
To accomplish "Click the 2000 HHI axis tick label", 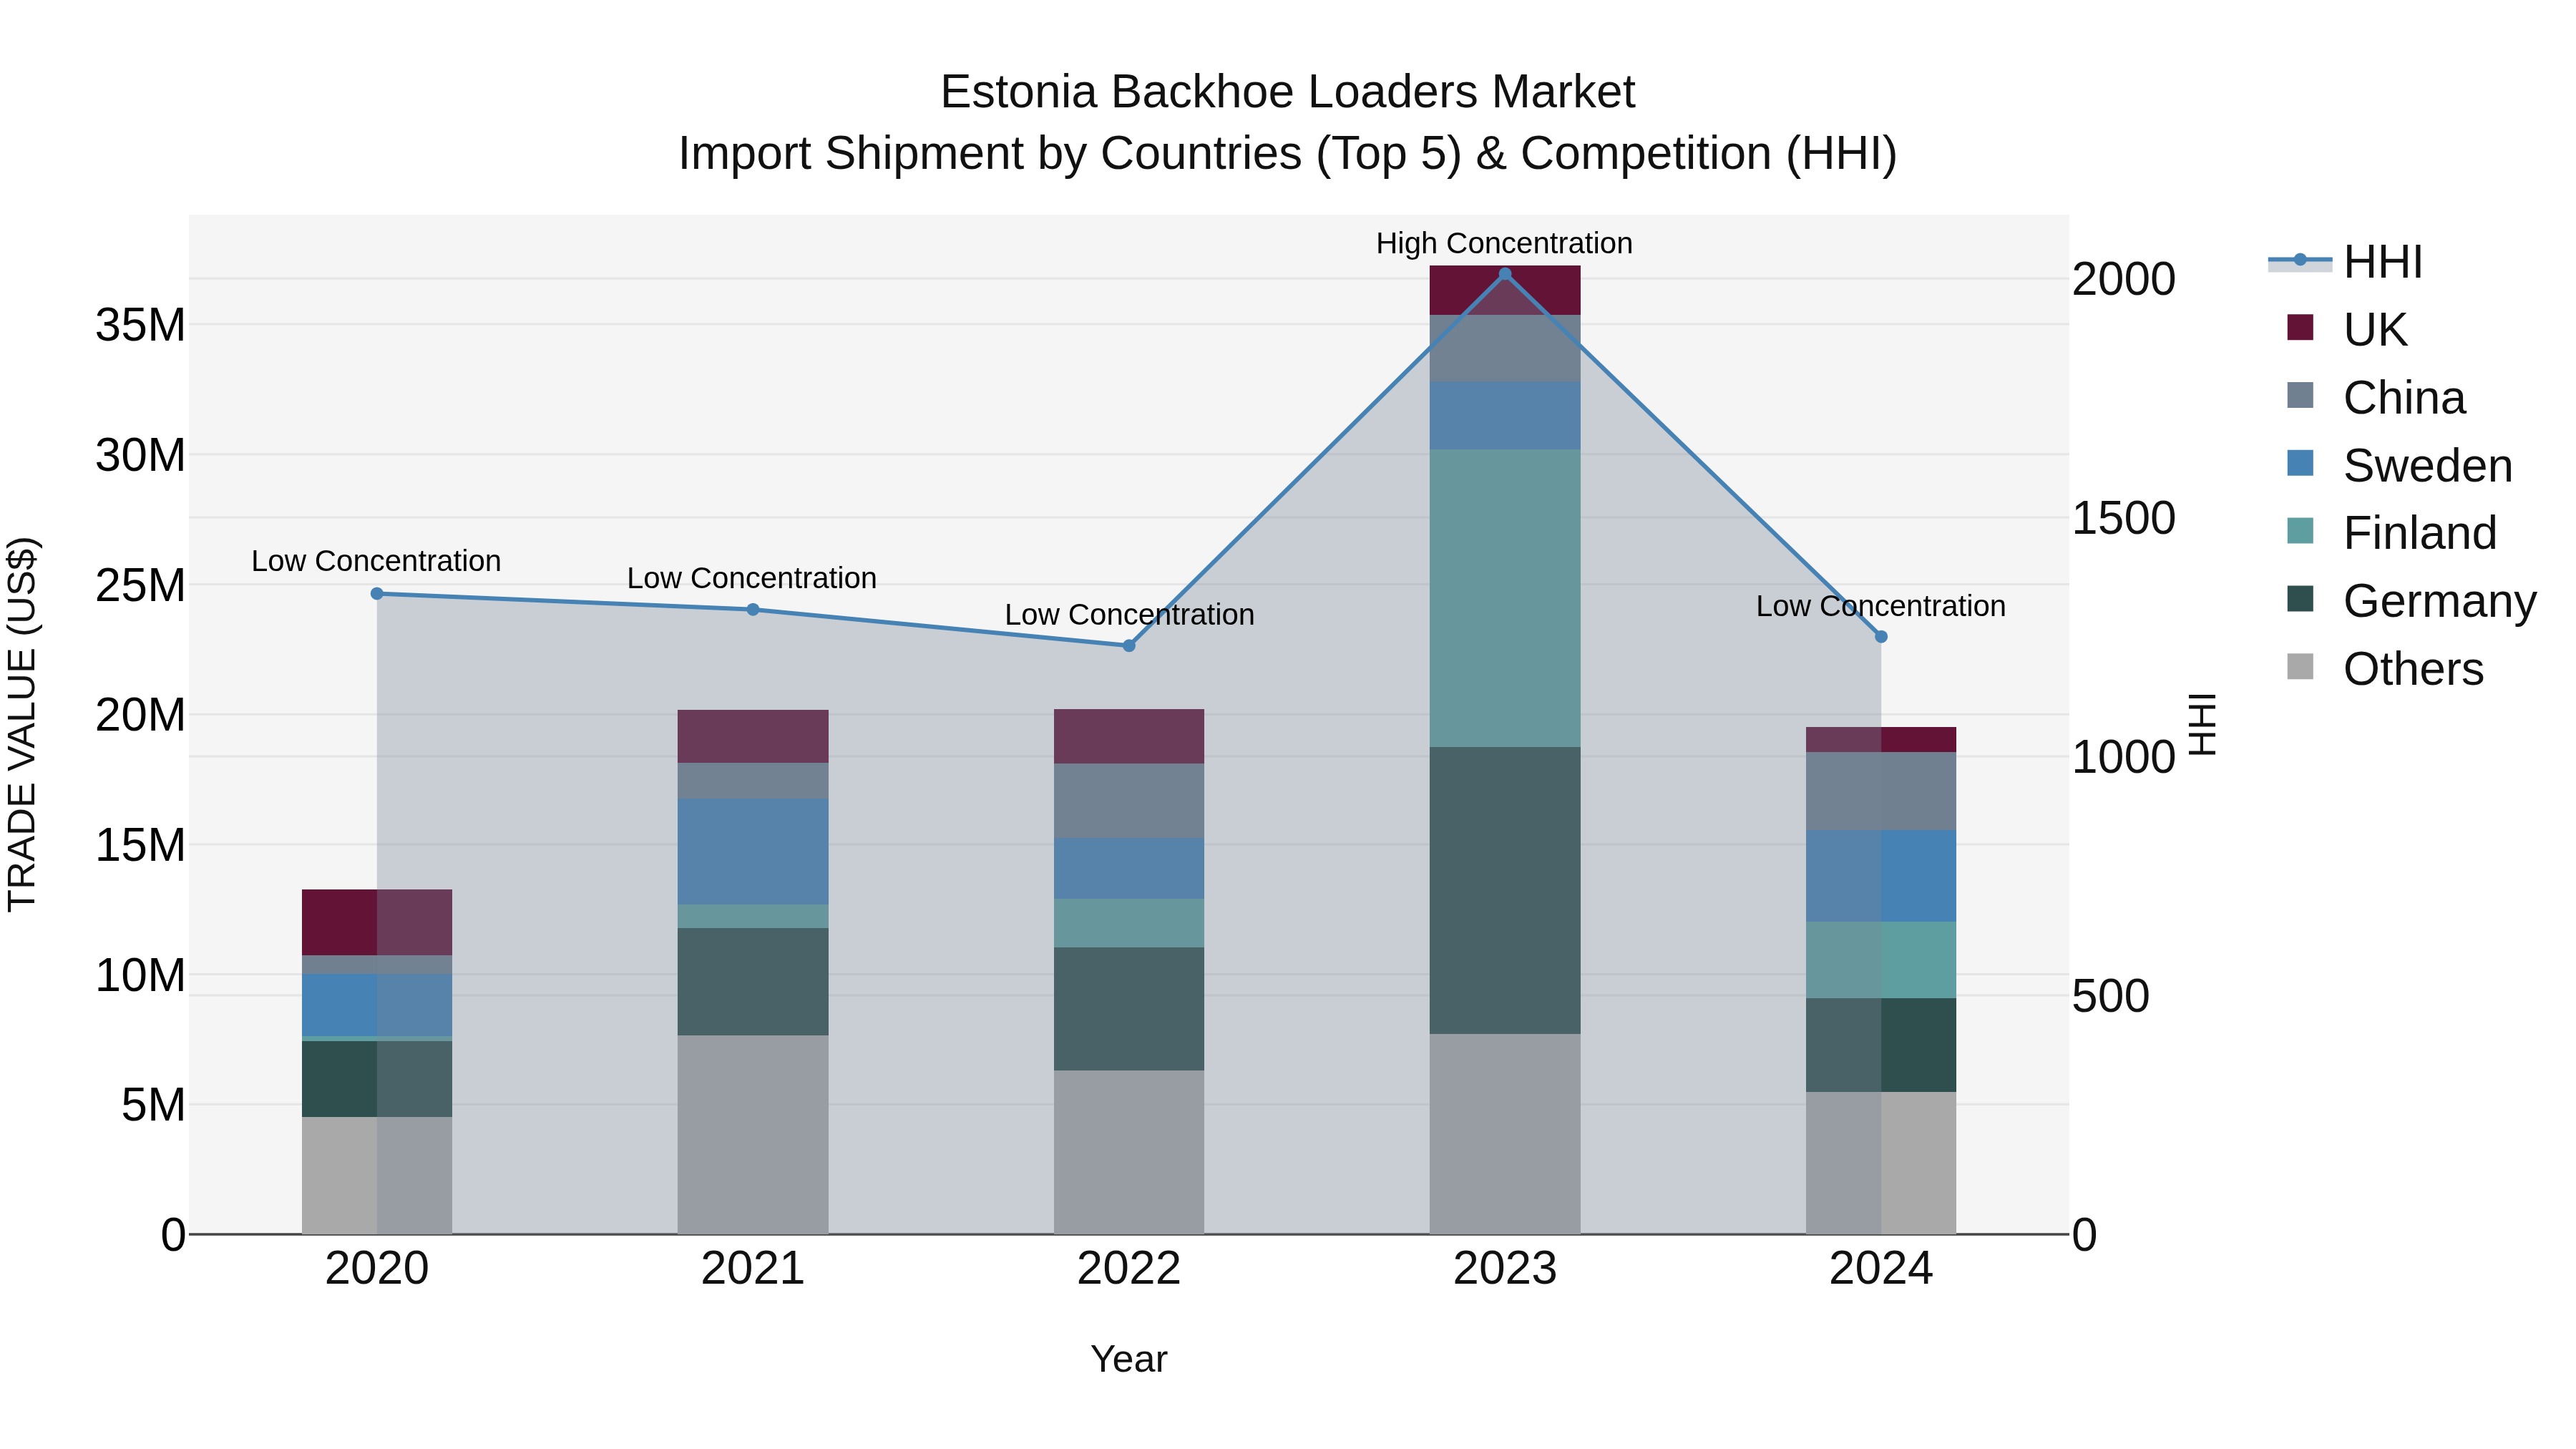I will pos(2123,279).
